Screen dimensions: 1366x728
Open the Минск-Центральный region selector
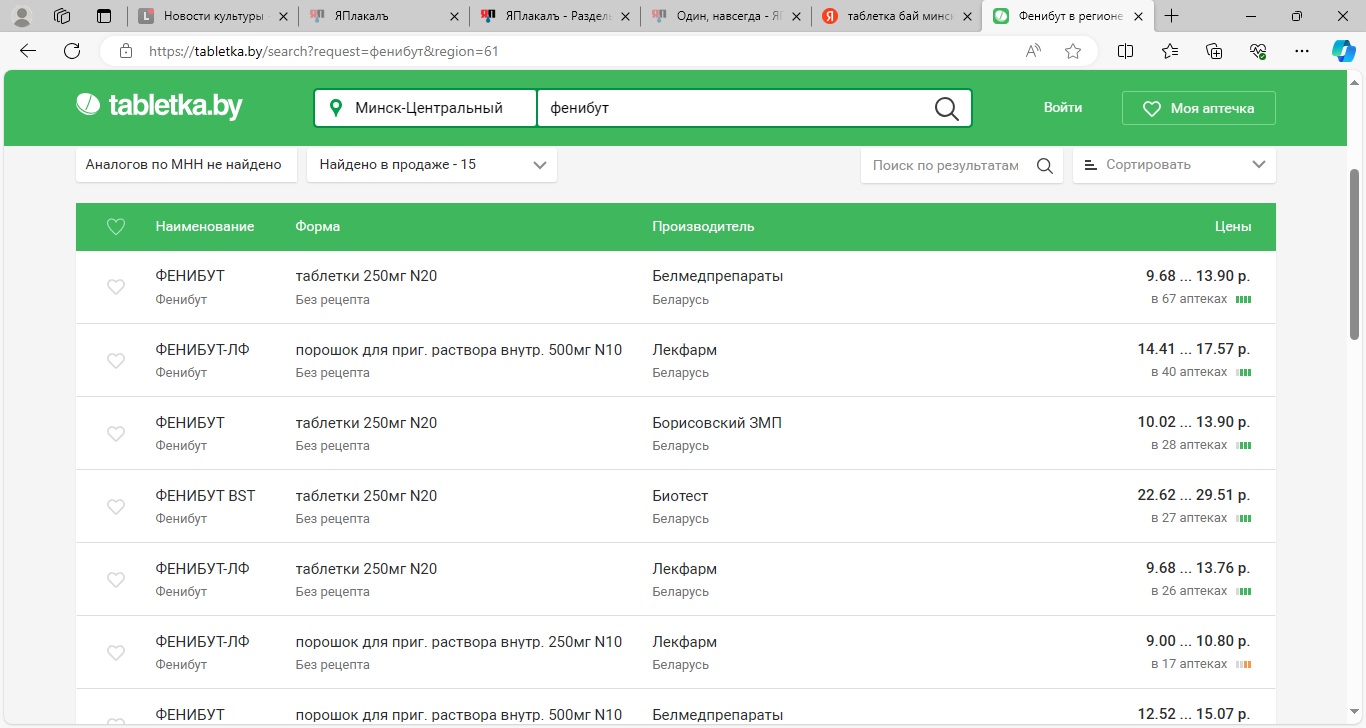click(x=426, y=108)
